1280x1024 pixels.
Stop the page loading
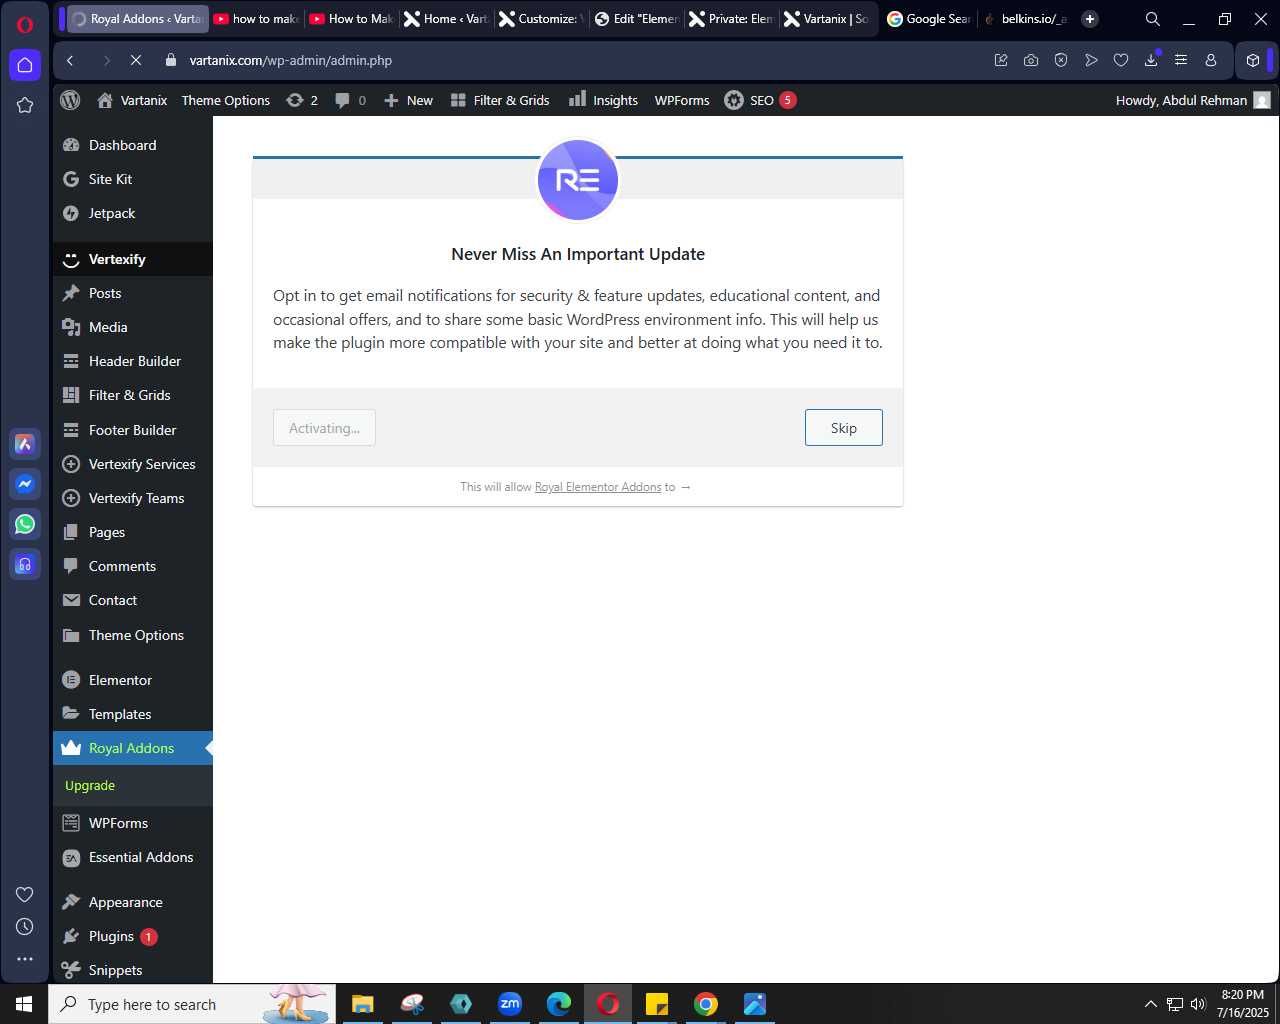coord(136,60)
